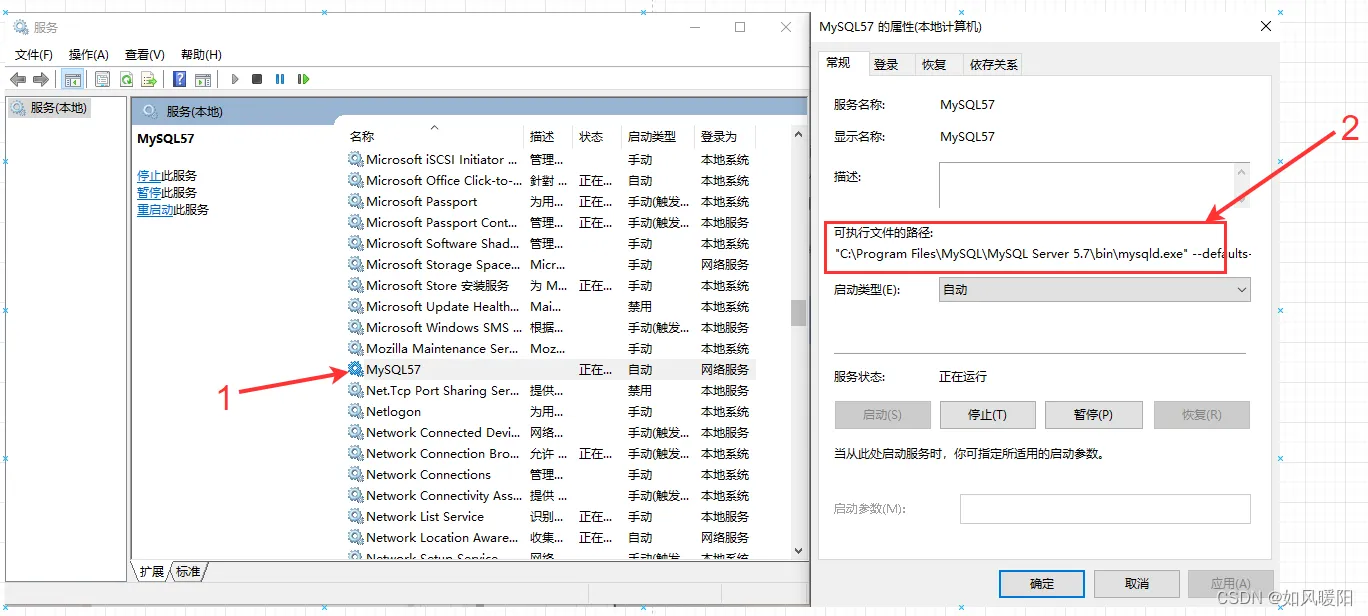Sort list by 登录为 column header
1368x616 pixels.
click(x=725, y=137)
